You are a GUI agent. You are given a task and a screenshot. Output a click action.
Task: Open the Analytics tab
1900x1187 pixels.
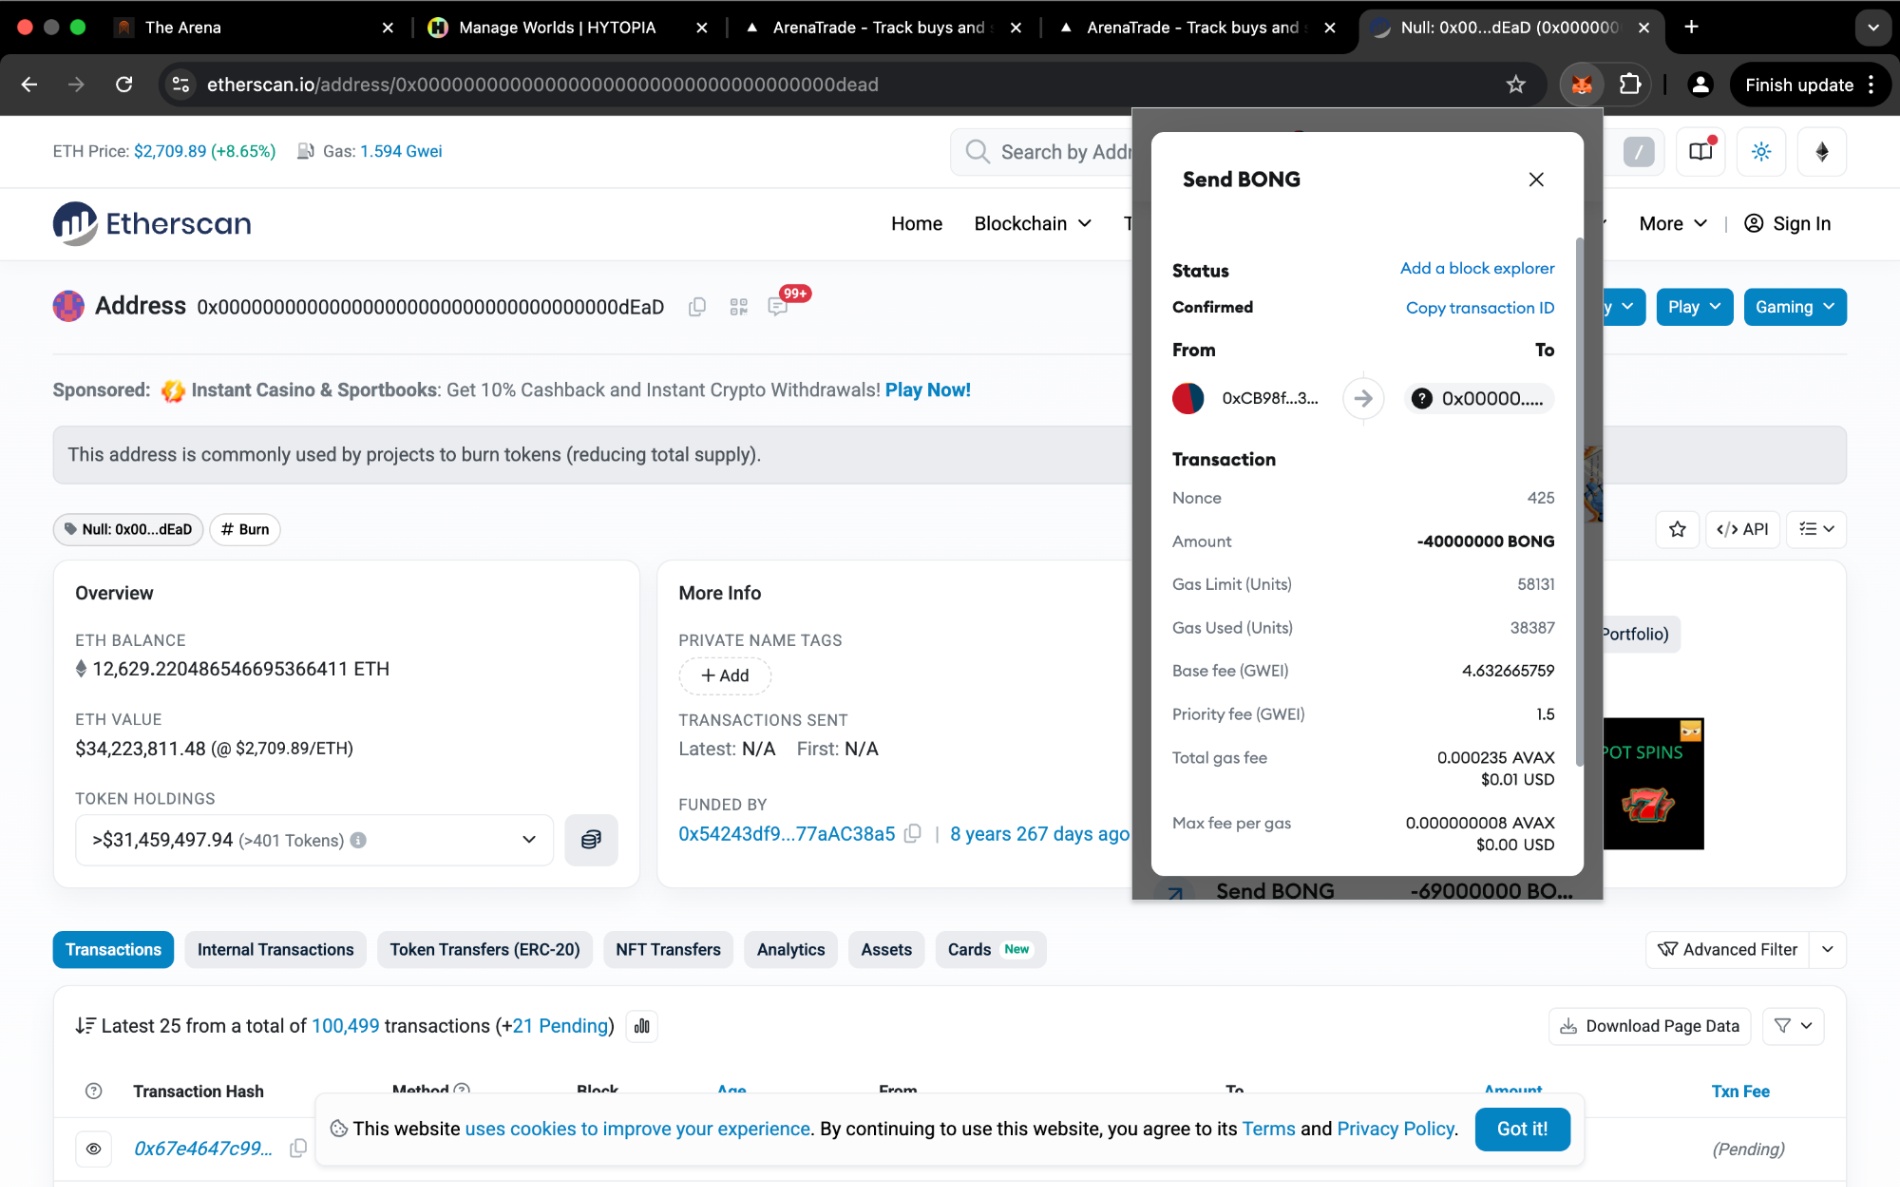[790, 950]
